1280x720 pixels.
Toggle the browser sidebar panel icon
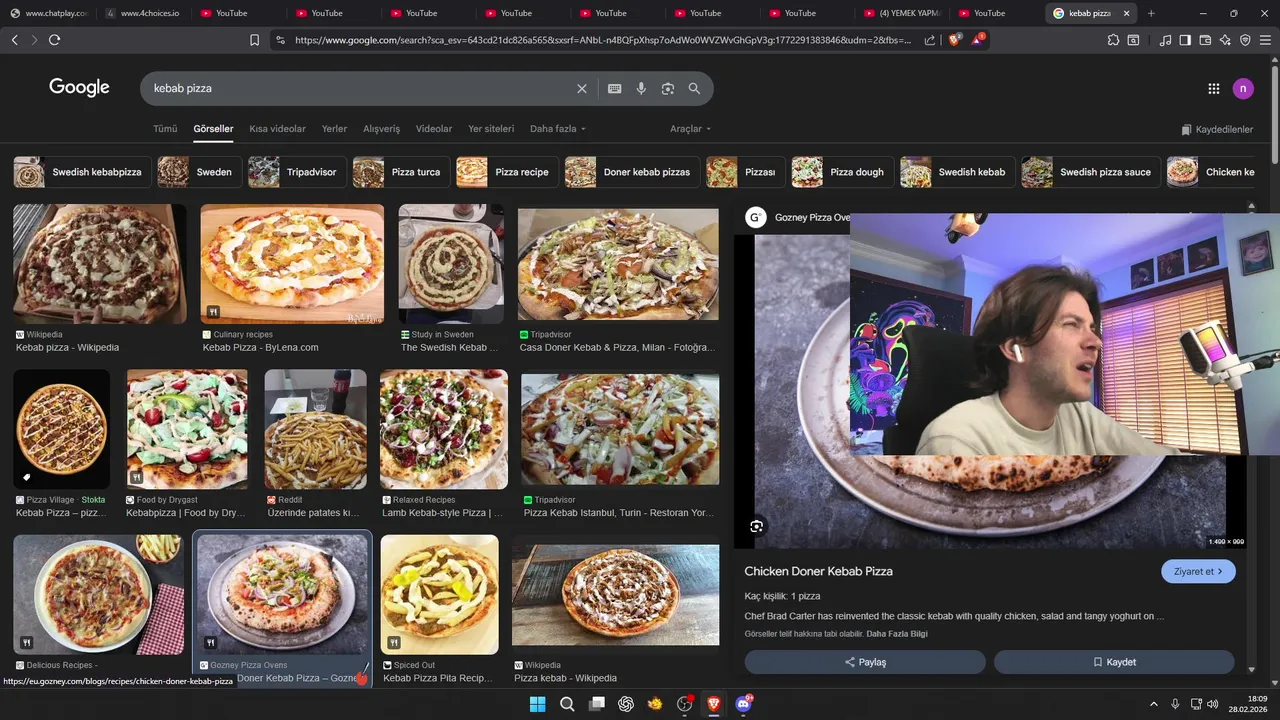coord(1185,40)
